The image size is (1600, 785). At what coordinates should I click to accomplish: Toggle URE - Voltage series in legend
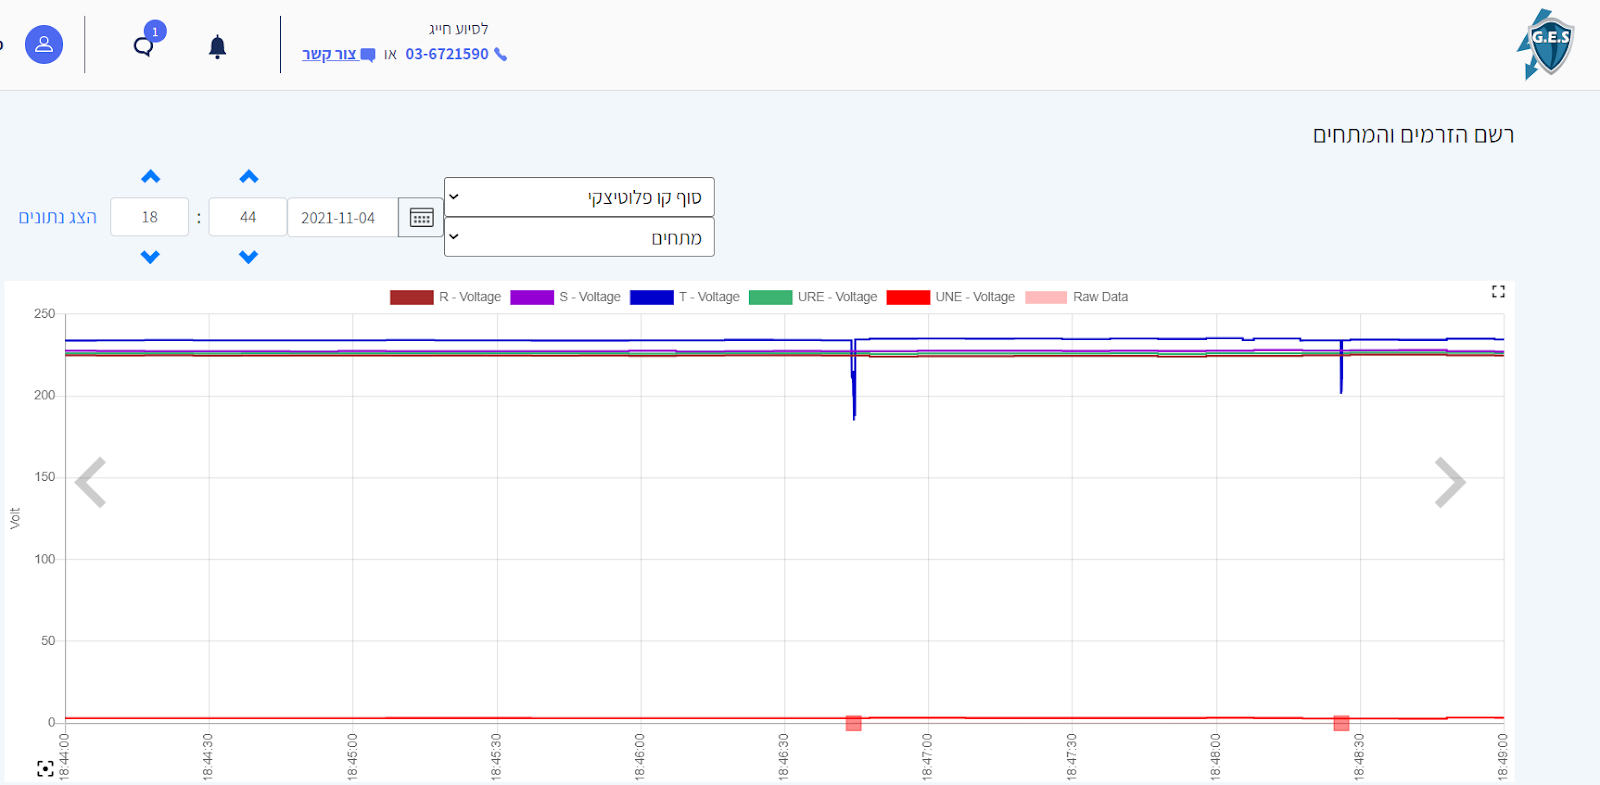pos(813,297)
